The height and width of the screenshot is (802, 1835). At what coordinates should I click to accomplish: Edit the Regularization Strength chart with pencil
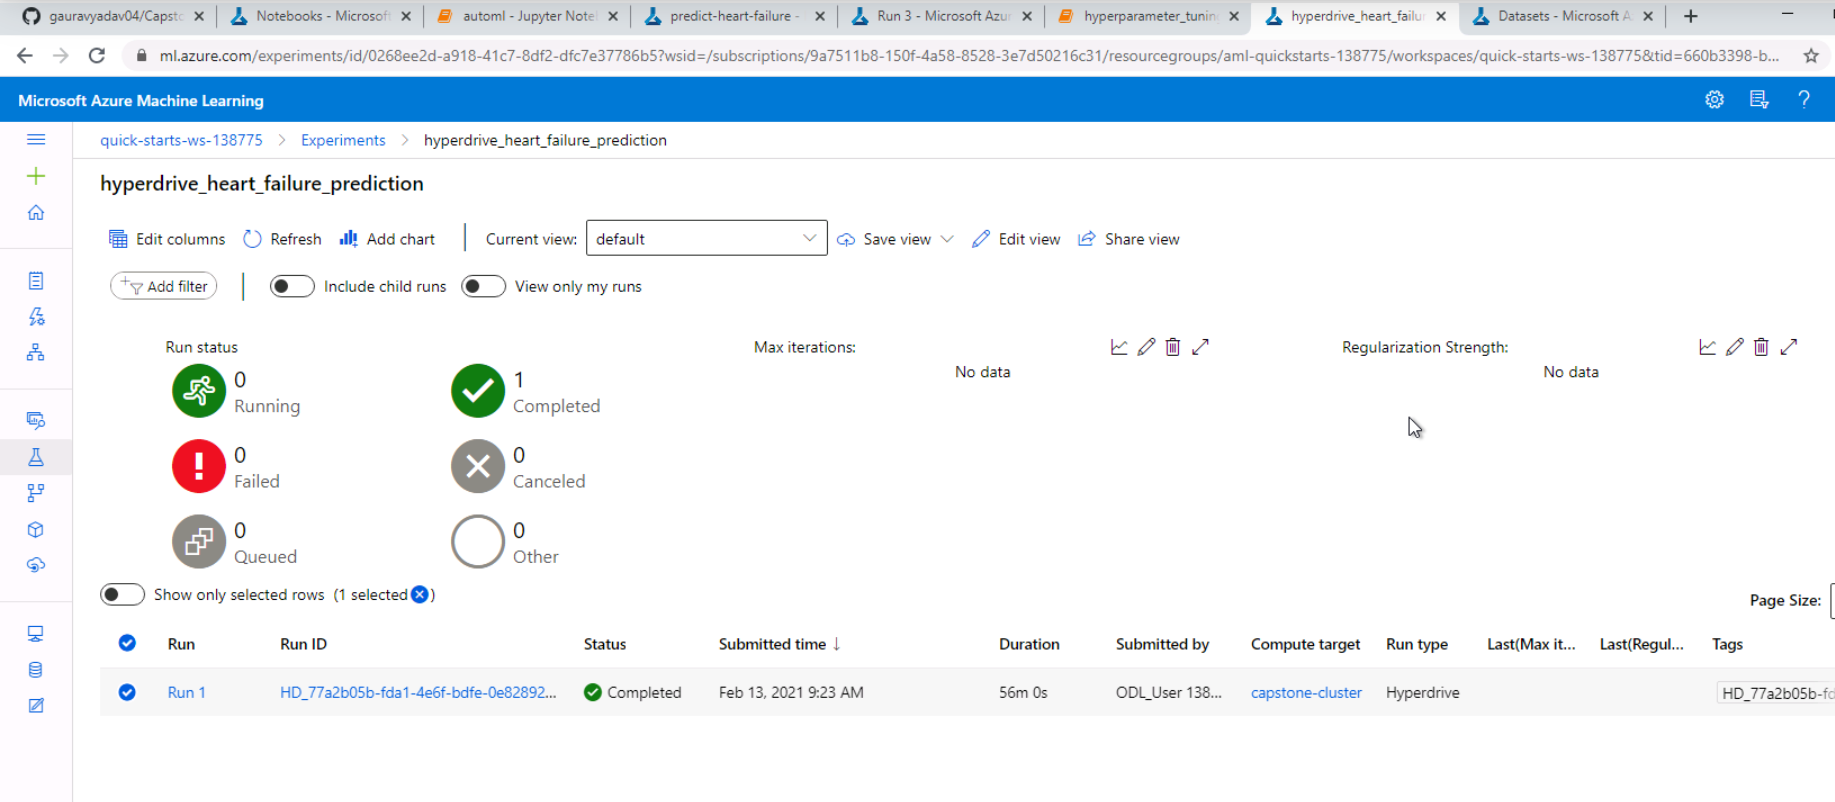pos(1734,347)
